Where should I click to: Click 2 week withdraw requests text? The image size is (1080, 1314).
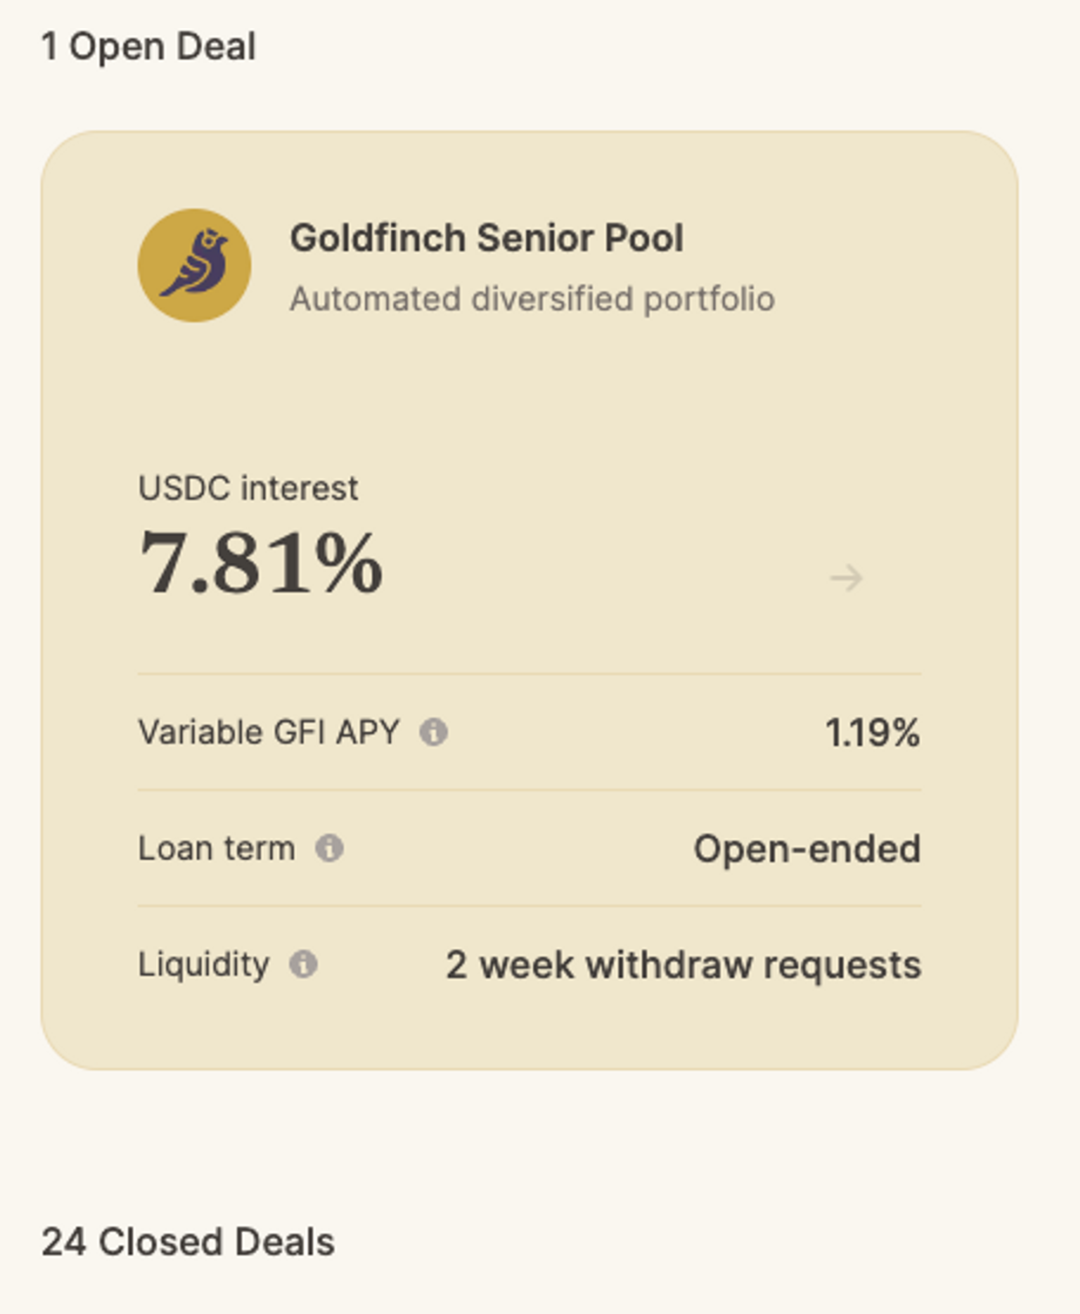tap(683, 965)
